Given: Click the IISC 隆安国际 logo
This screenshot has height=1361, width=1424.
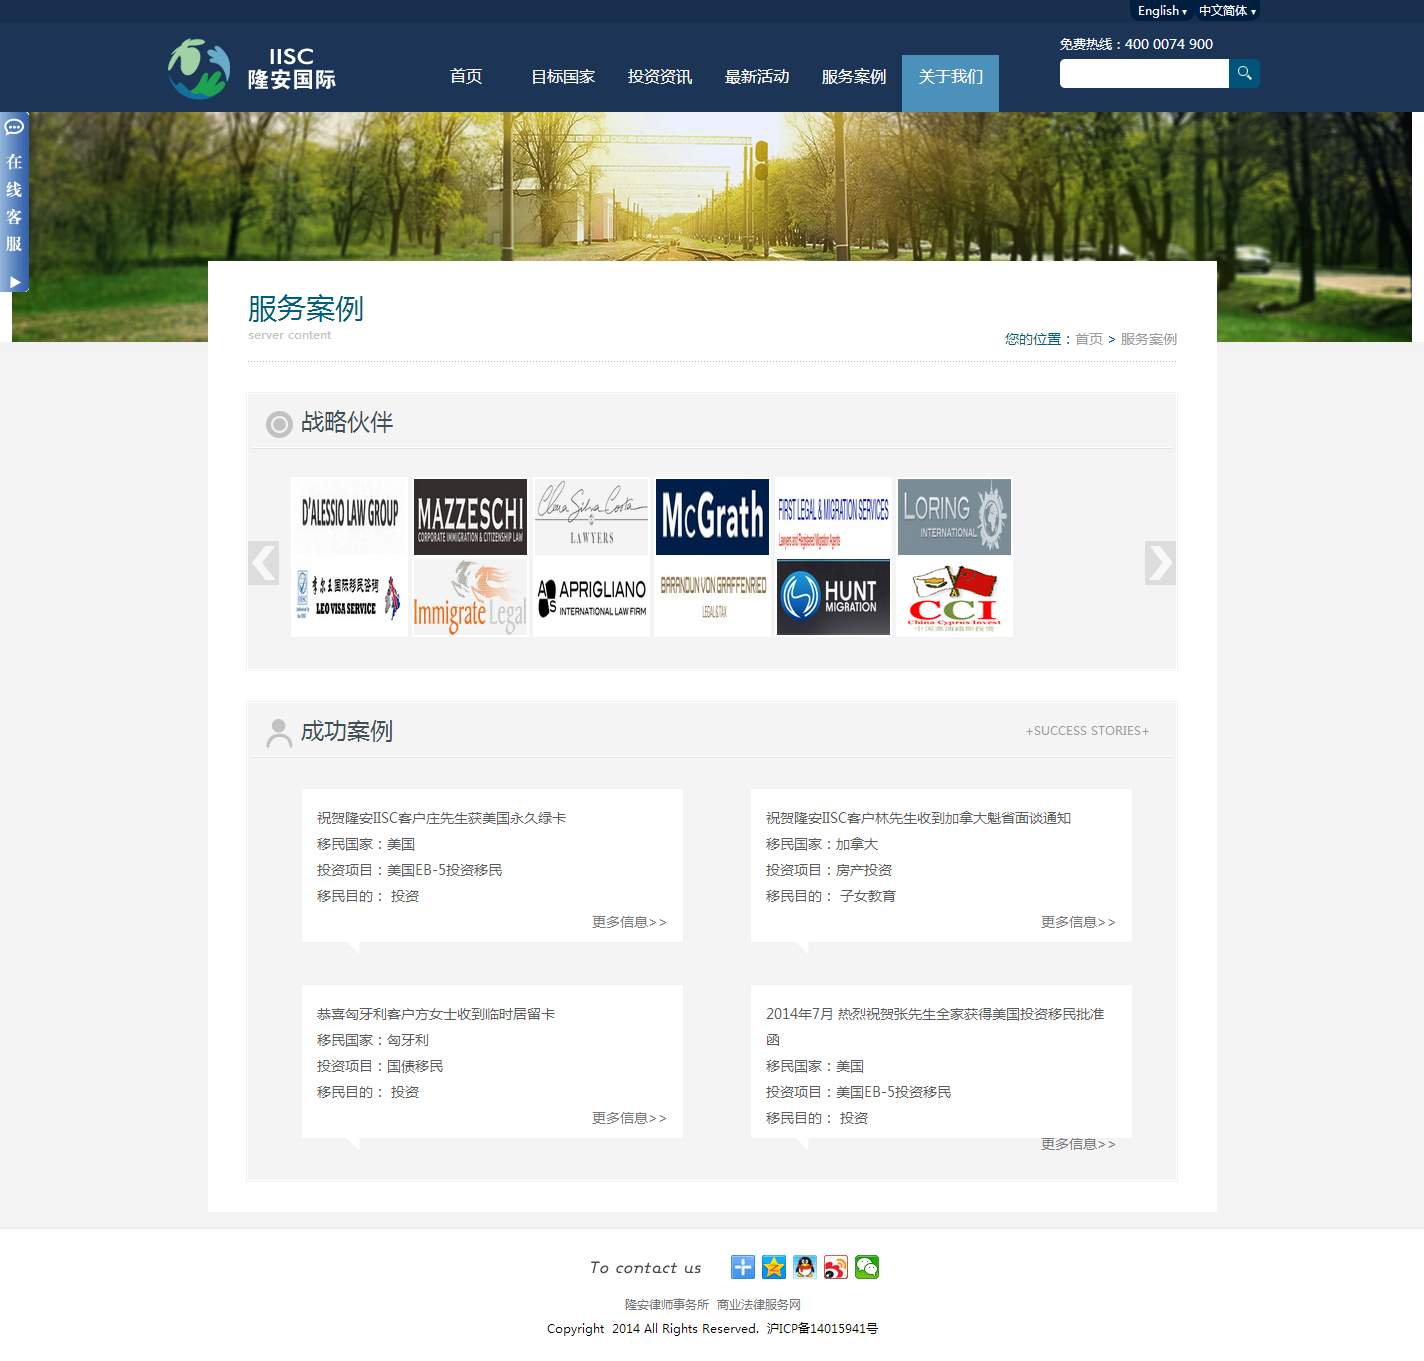Looking at the screenshot, I should point(251,69).
